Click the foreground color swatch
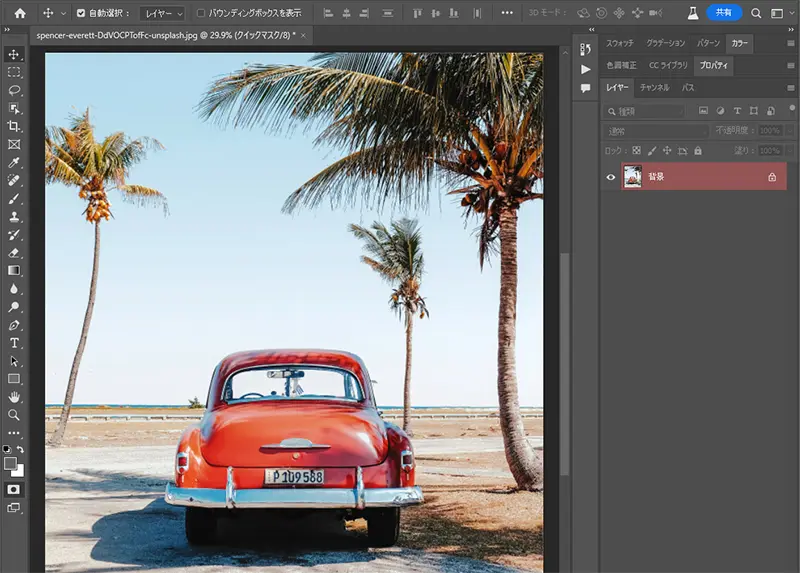Screen dimensions: 800x573 11,464
